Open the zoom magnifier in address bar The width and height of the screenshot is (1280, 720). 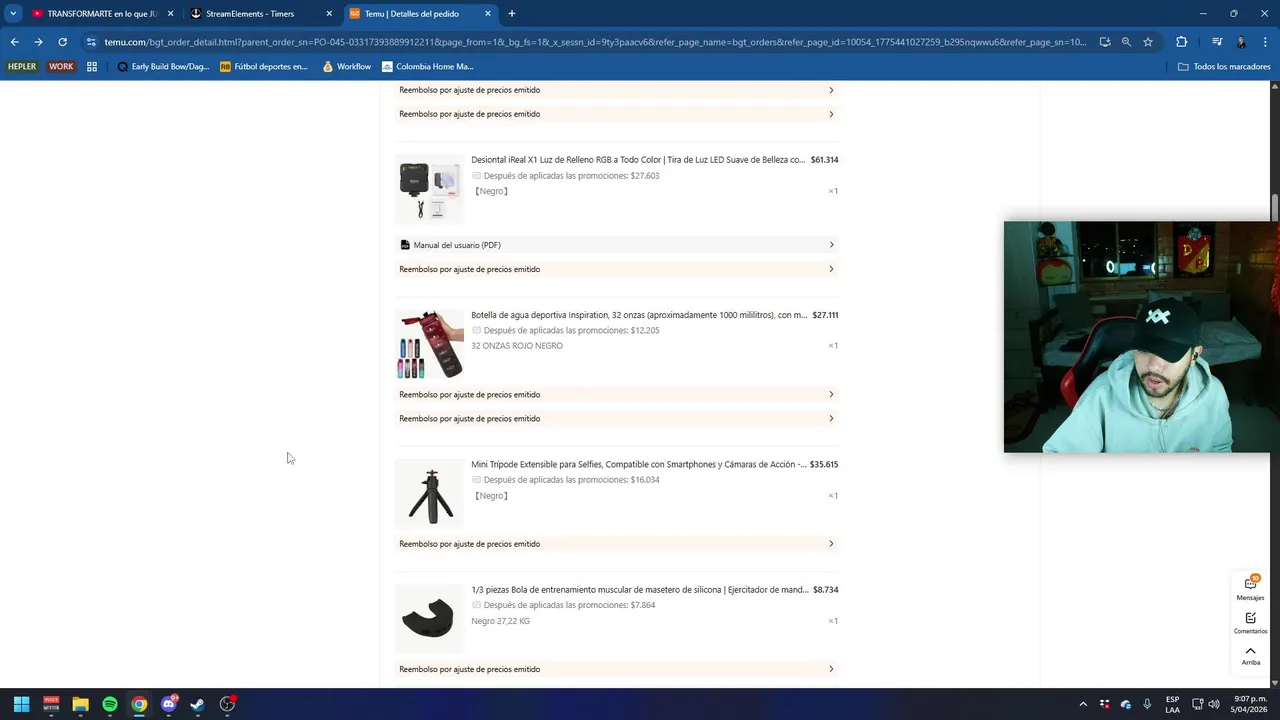1126,42
